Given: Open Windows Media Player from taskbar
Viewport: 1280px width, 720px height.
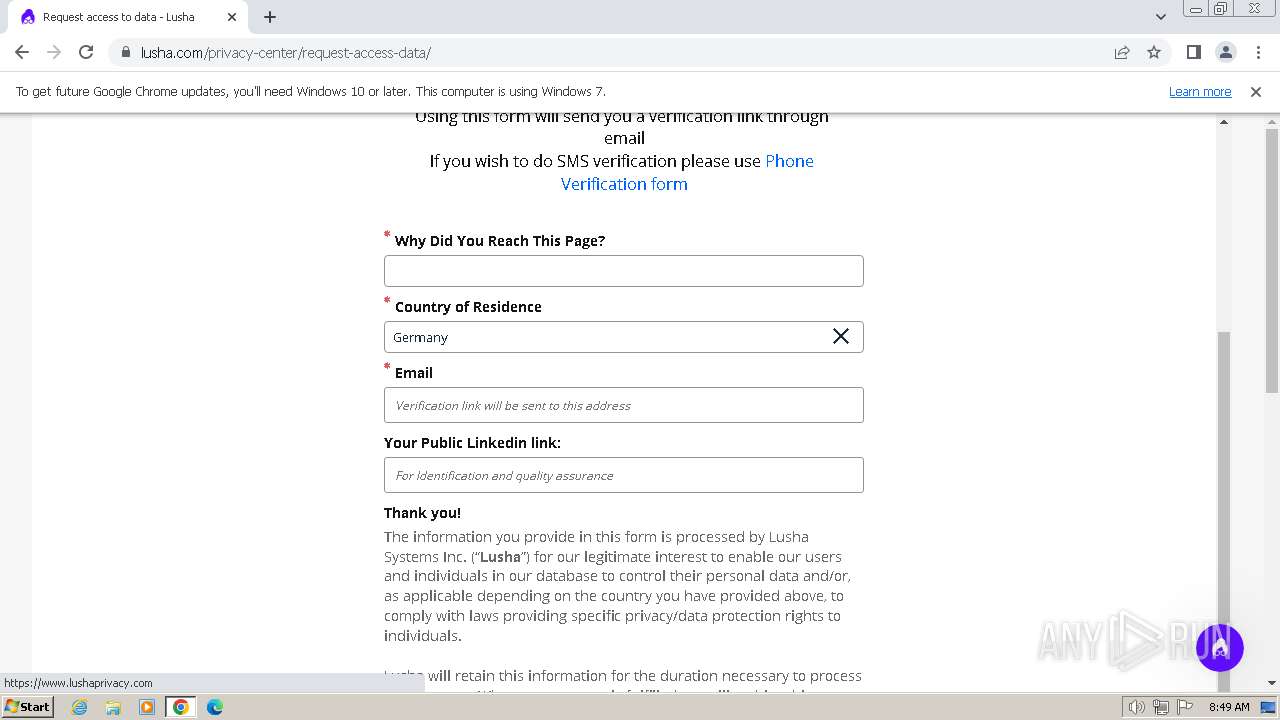Looking at the screenshot, I should click(x=147, y=707).
